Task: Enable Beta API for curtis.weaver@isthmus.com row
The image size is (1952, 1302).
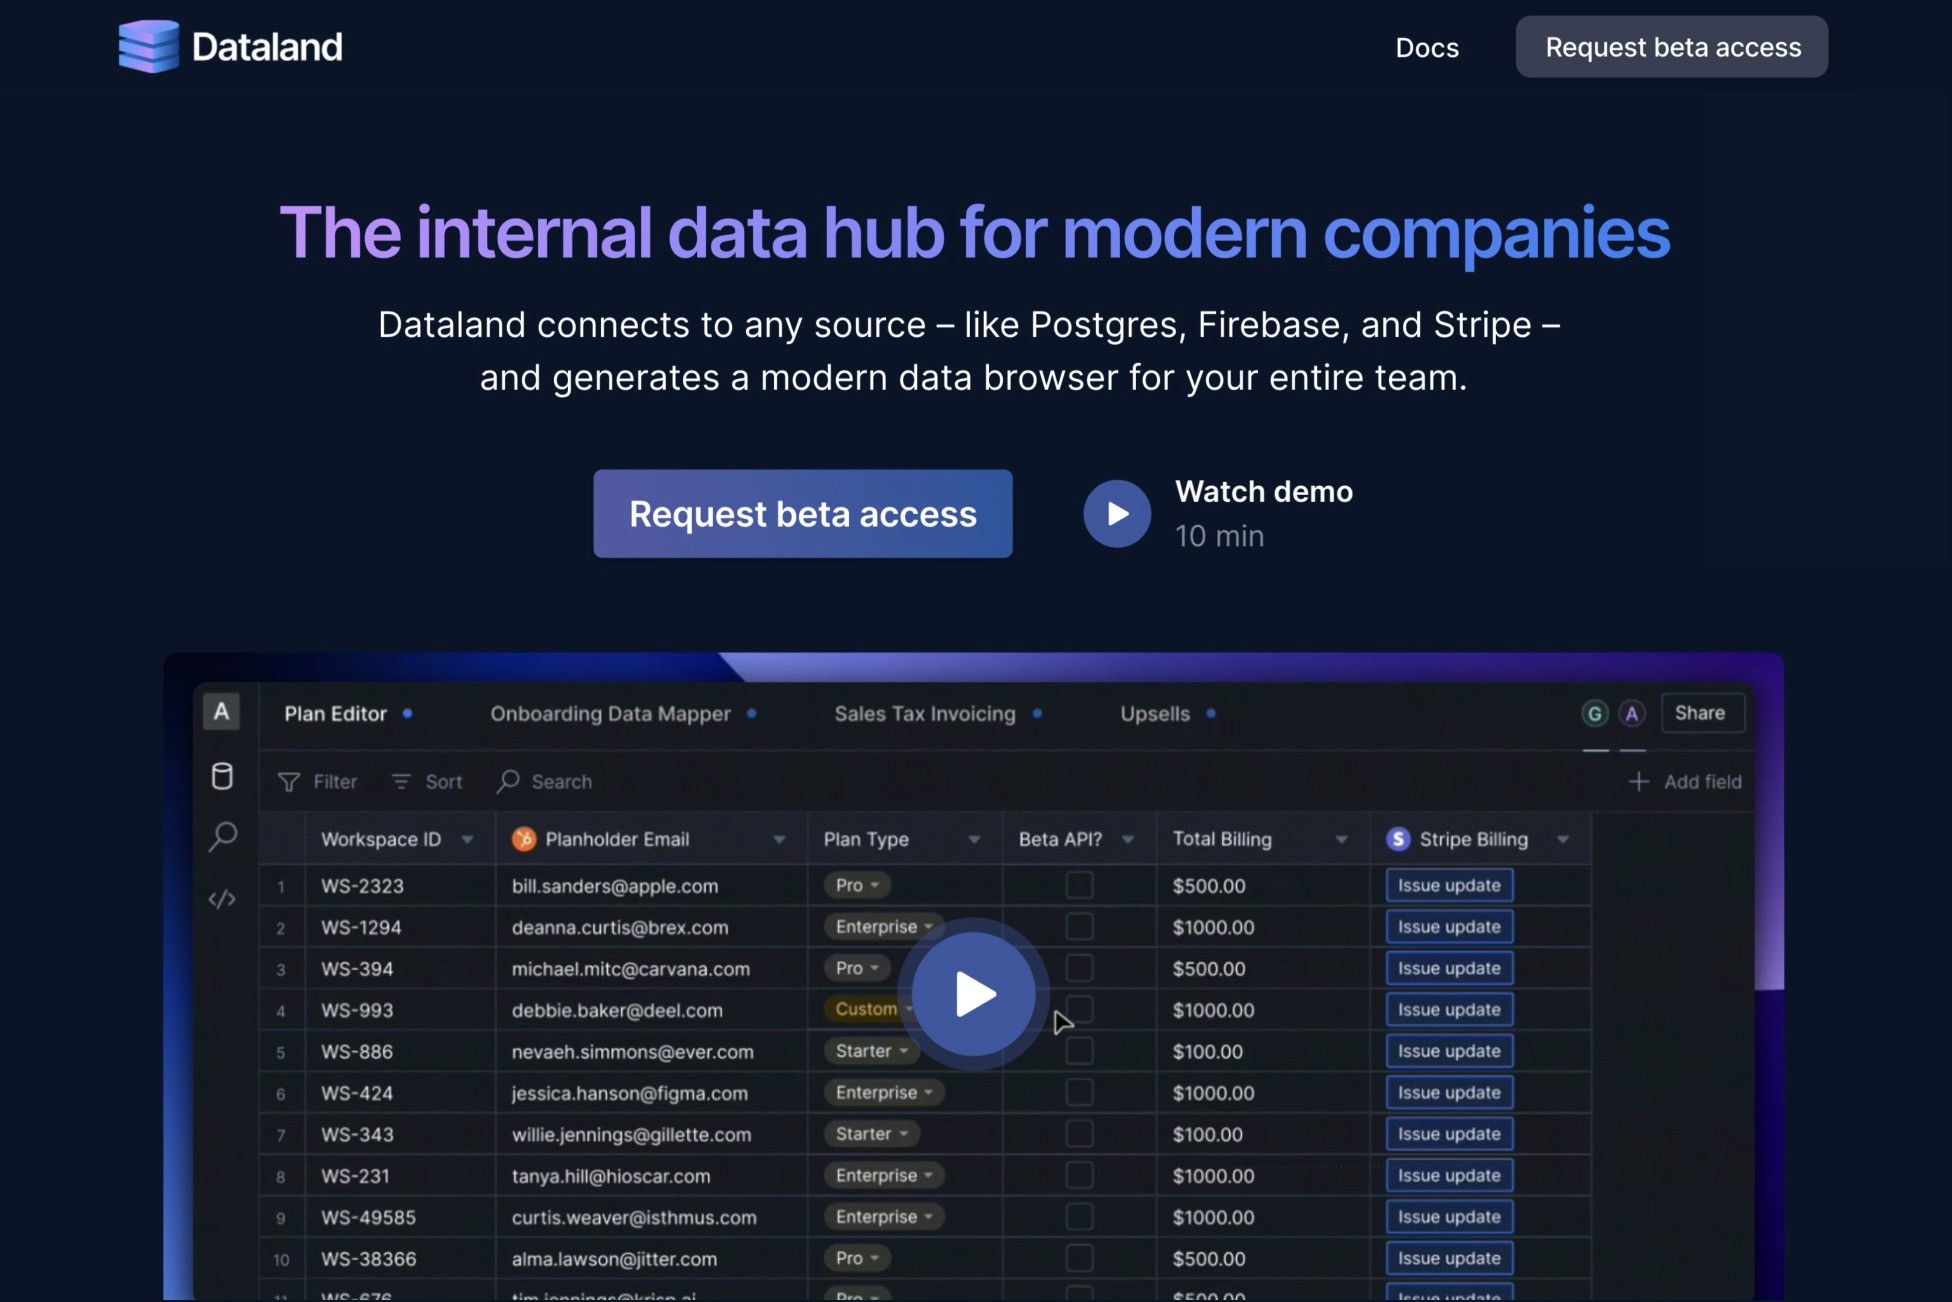Action: (1079, 1217)
